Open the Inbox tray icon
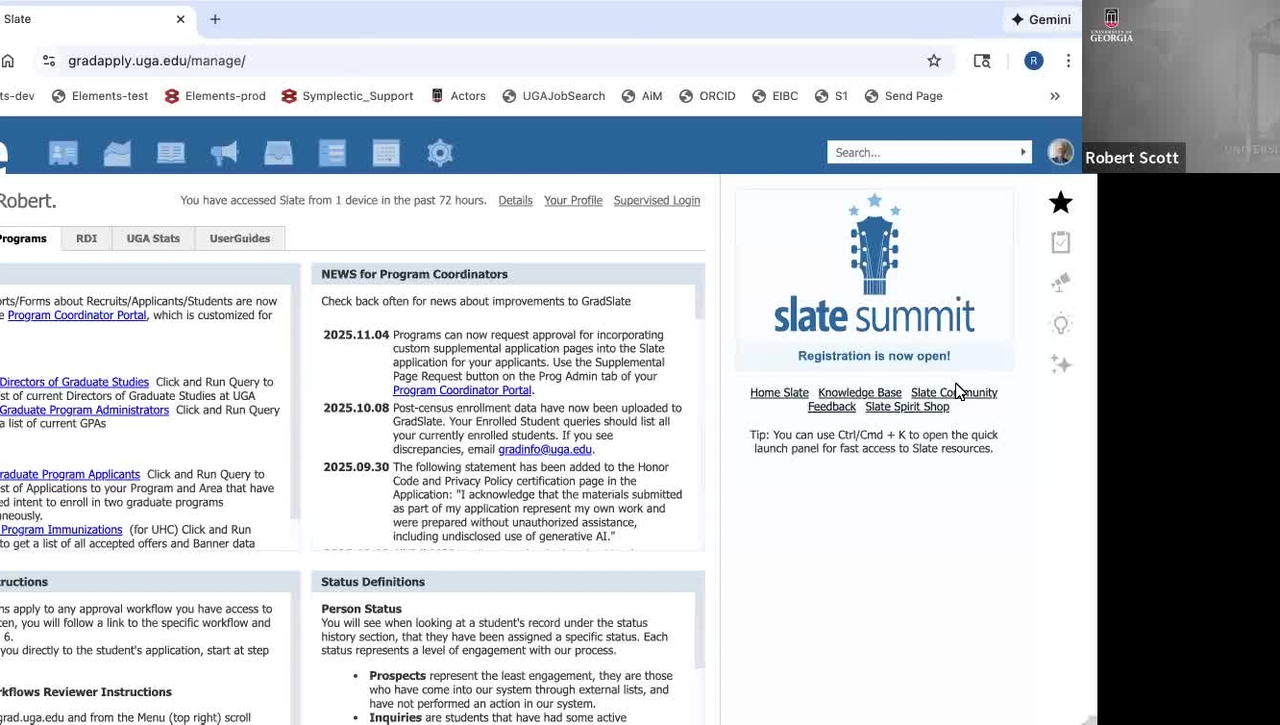The height and width of the screenshot is (725, 1280). click(x=278, y=153)
